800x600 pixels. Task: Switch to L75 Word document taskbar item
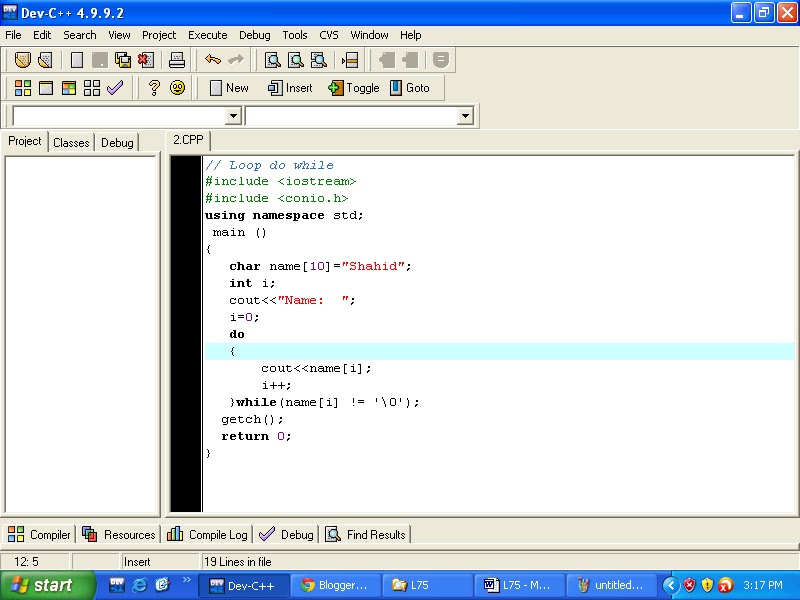pyautogui.click(x=519, y=585)
